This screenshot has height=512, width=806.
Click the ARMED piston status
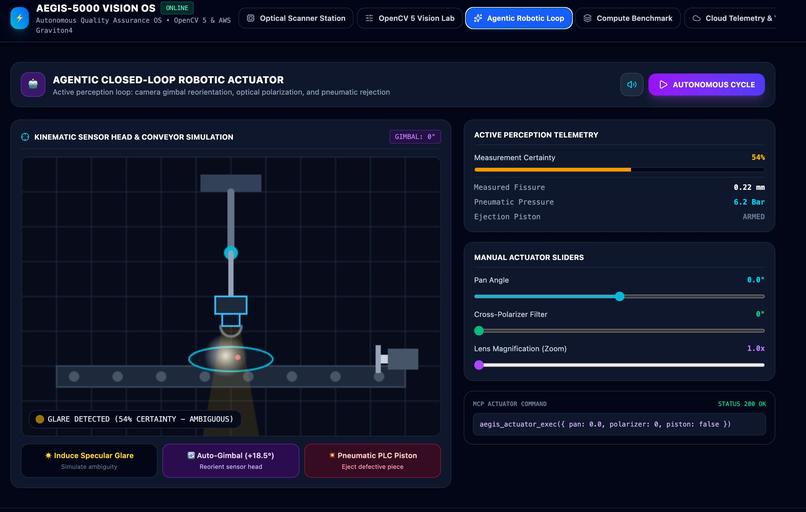[x=753, y=217]
